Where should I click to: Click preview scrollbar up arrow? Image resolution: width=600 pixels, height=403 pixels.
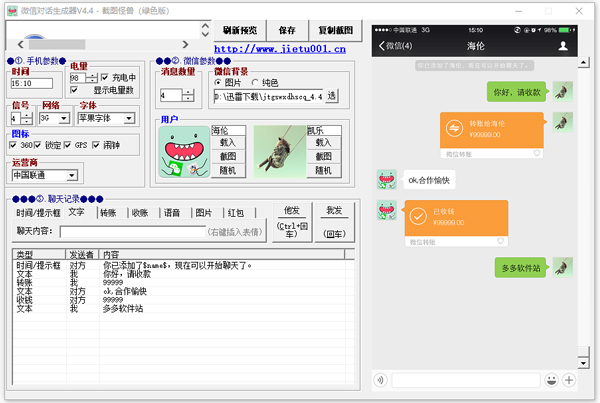(583, 62)
